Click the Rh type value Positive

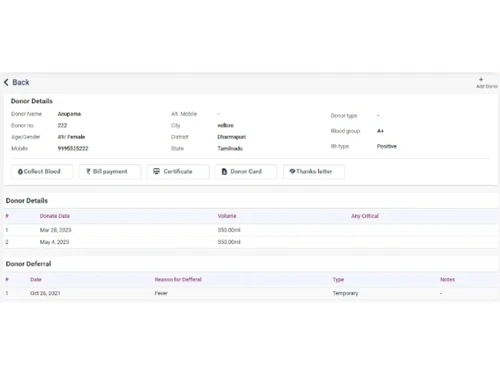(x=387, y=146)
